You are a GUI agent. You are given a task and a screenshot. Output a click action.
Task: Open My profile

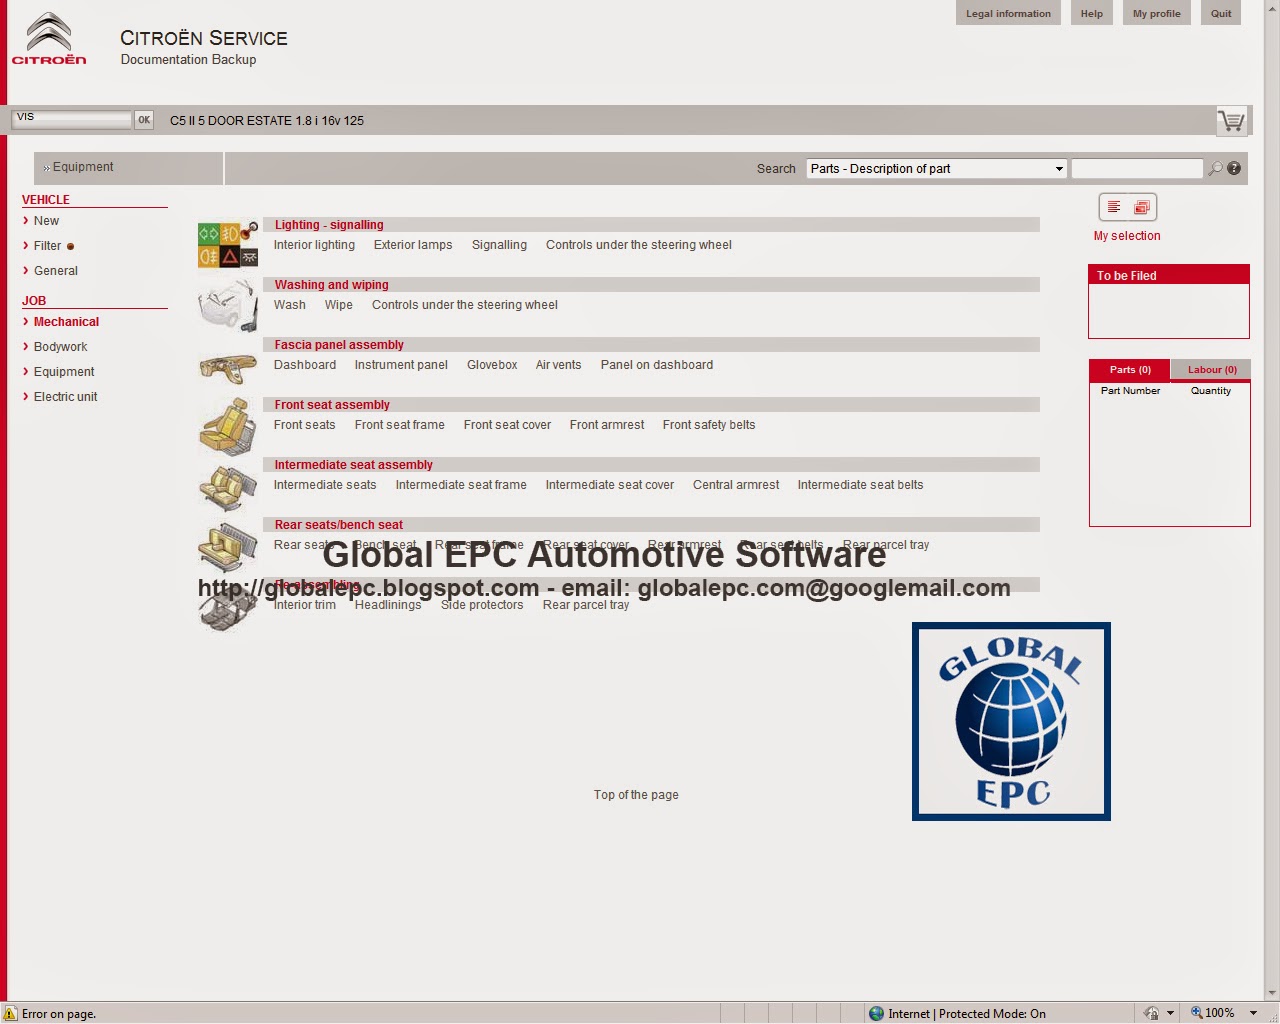tap(1157, 13)
